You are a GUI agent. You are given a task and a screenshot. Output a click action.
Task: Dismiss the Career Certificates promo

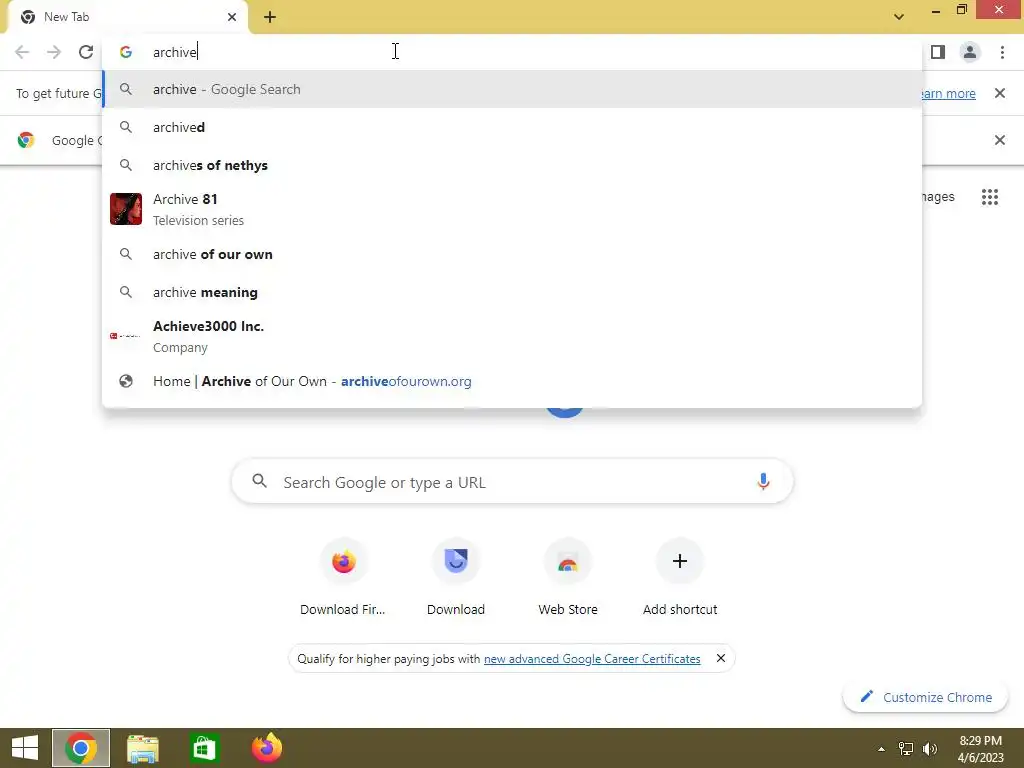[x=720, y=658]
